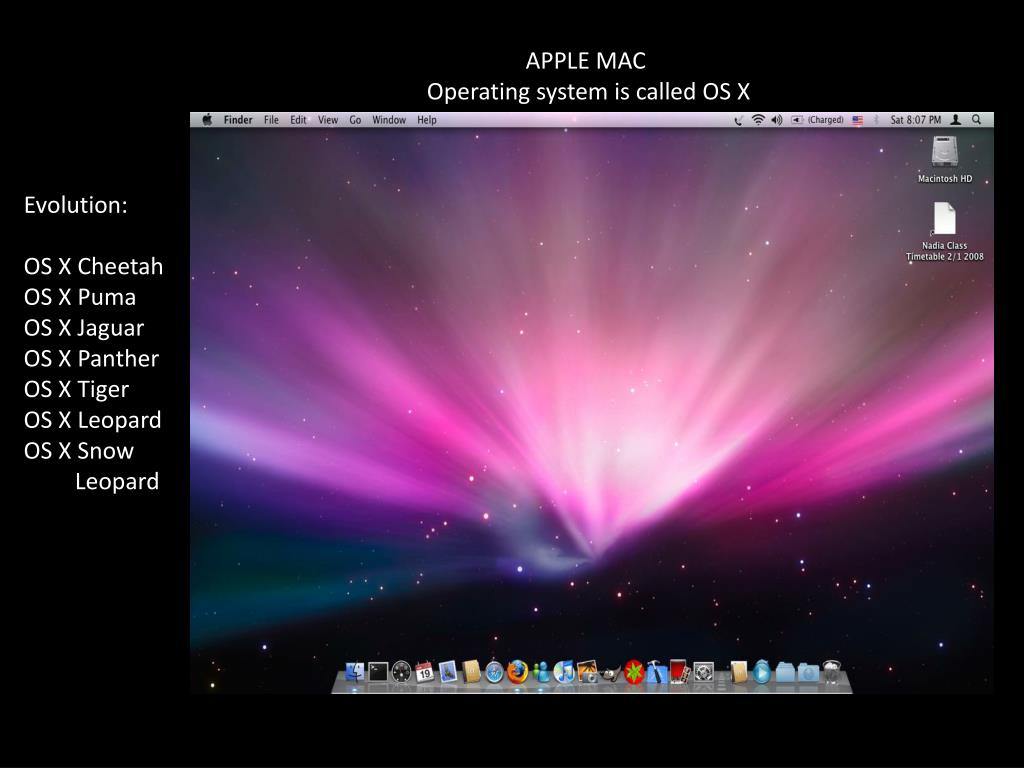Click the 'OS X Snow' line
1024x768 pixels.
(79, 451)
